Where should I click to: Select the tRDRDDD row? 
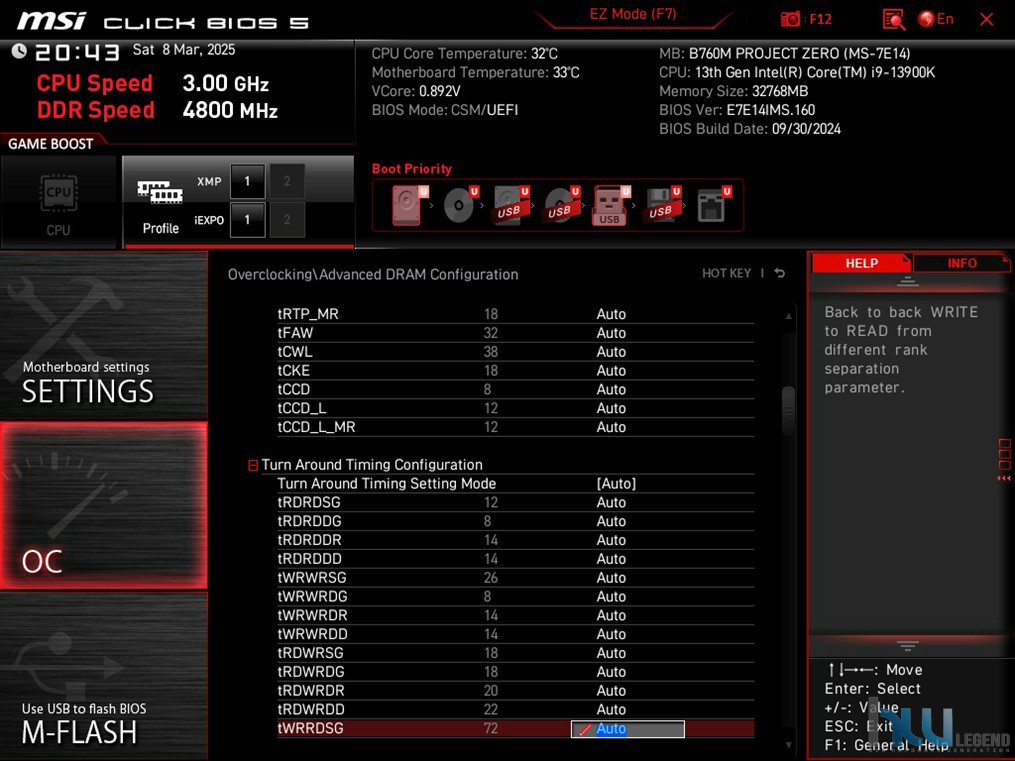click(x=516, y=558)
